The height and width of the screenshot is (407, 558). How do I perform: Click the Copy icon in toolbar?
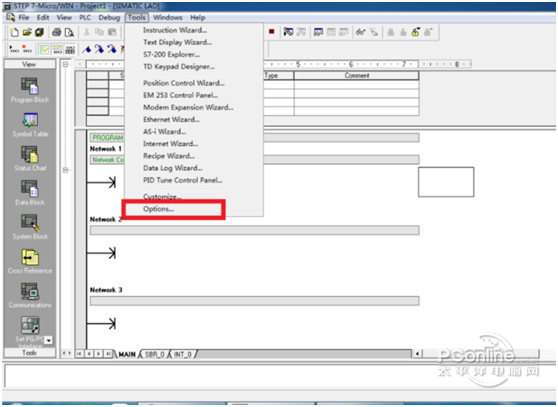[x=99, y=32]
